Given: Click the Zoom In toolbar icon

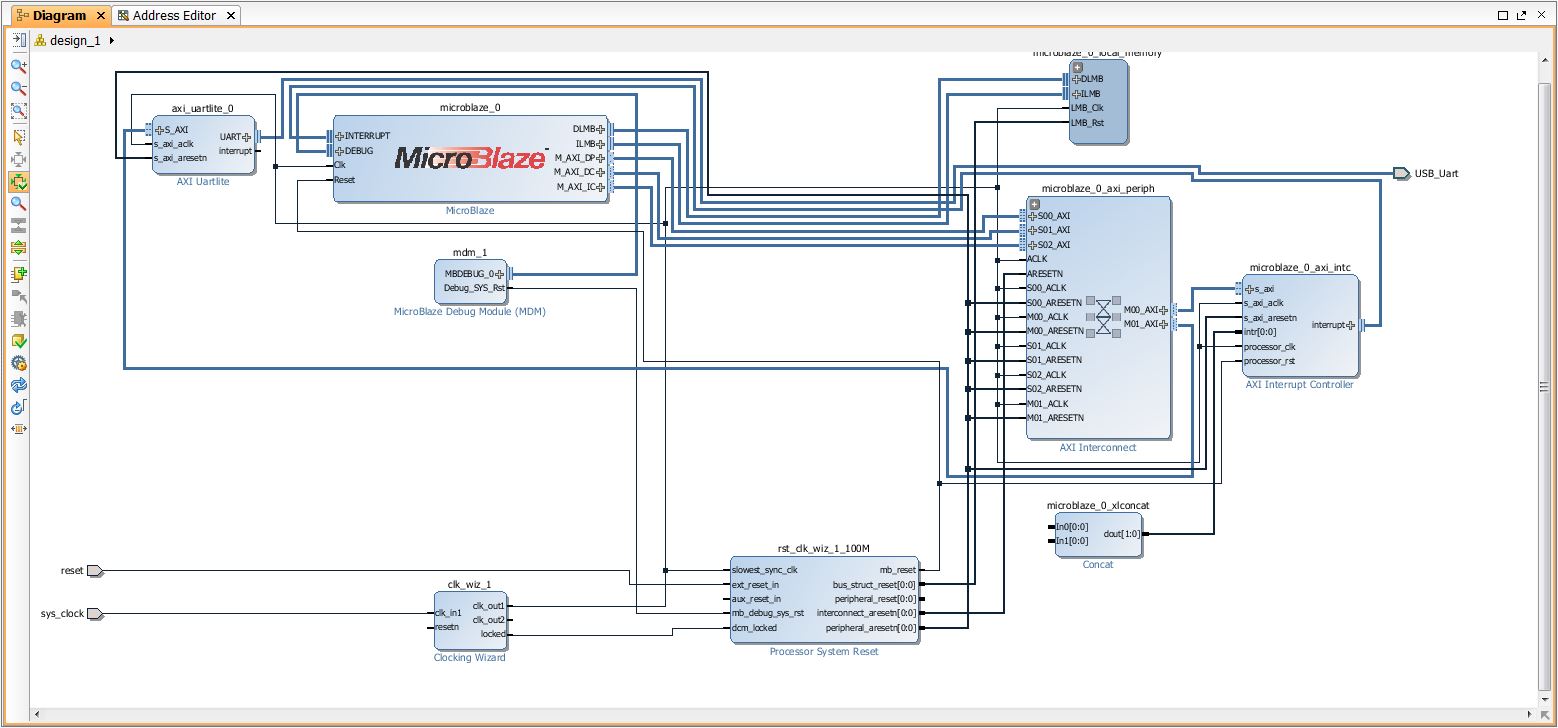Looking at the screenshot, I should coord(18,66).
